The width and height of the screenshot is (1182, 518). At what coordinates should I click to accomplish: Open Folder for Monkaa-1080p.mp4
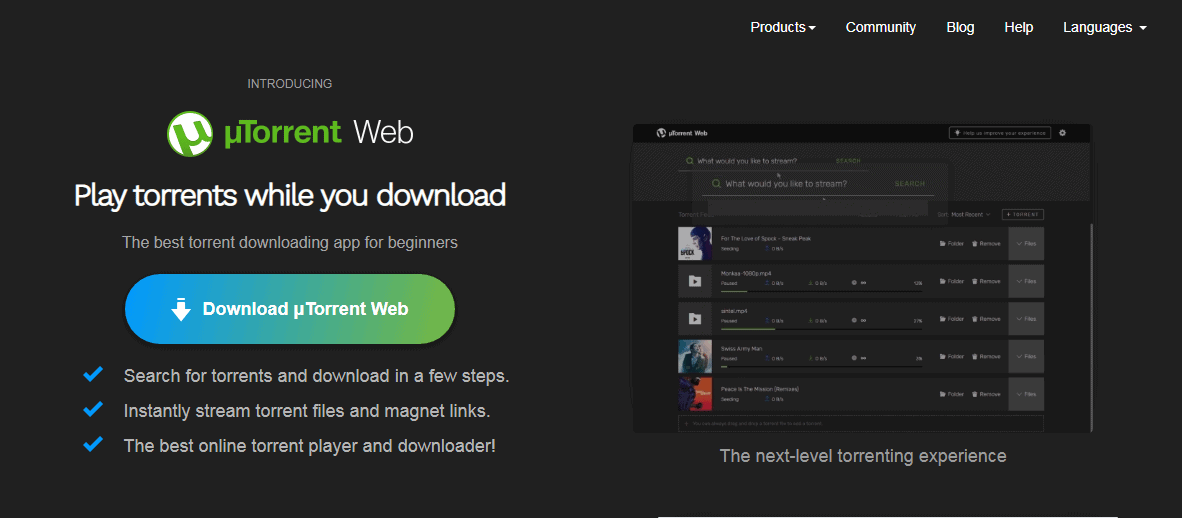(951, 281)
